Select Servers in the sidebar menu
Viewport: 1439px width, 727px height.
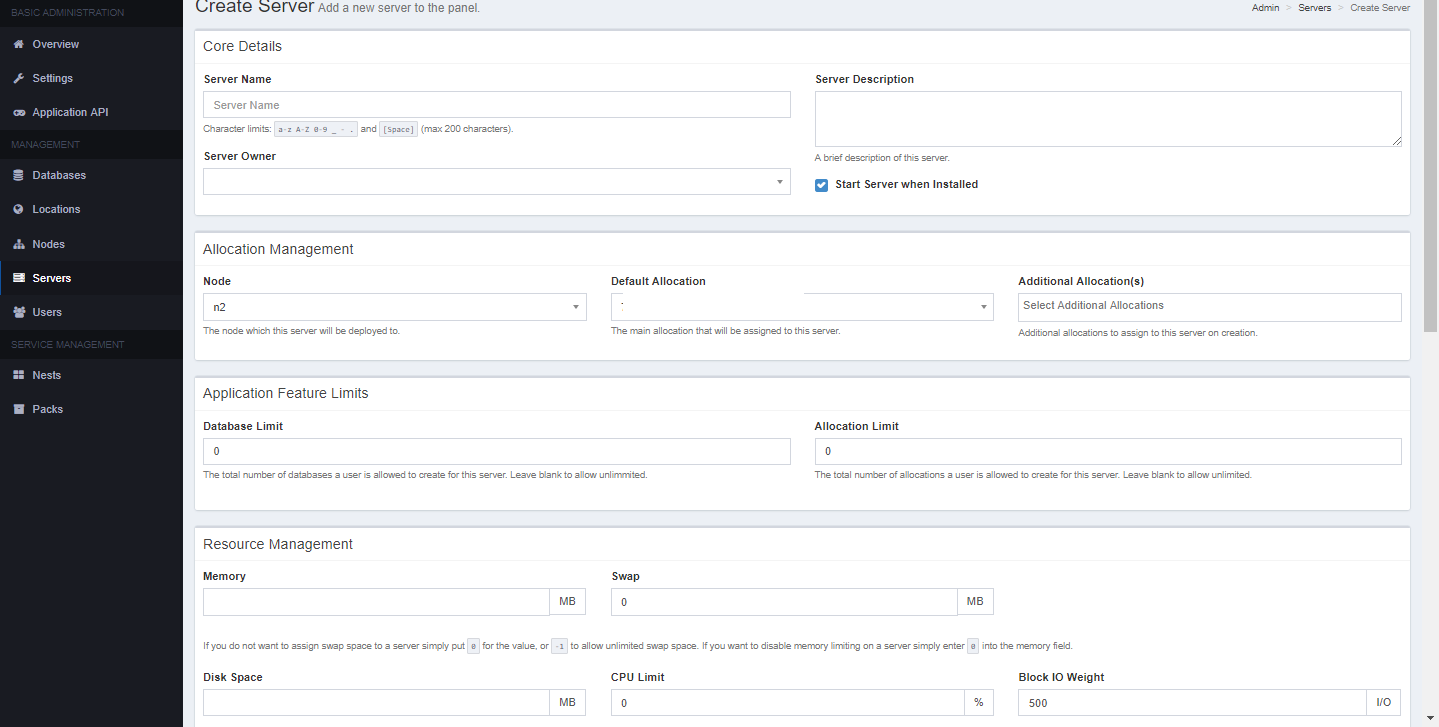click(x=51, y=278)
